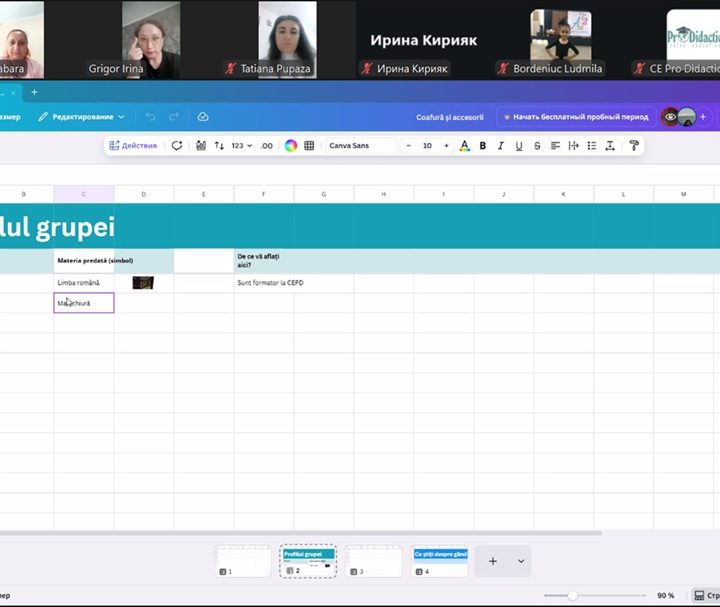720x607 pixels.
Task: Open the Действия actions menu
Action: [x=133, y=146]
